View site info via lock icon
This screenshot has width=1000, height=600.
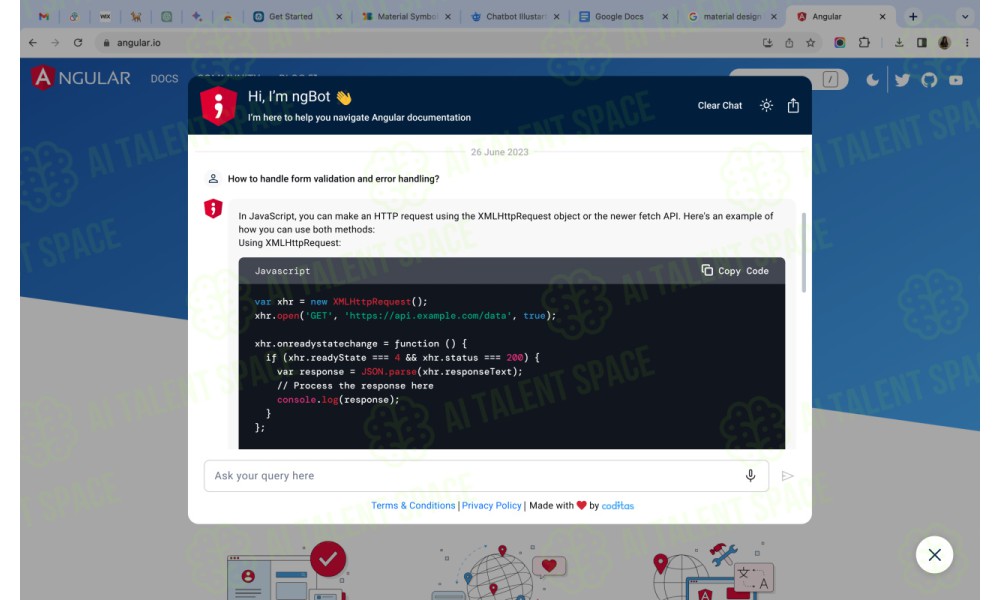point(107,43)
